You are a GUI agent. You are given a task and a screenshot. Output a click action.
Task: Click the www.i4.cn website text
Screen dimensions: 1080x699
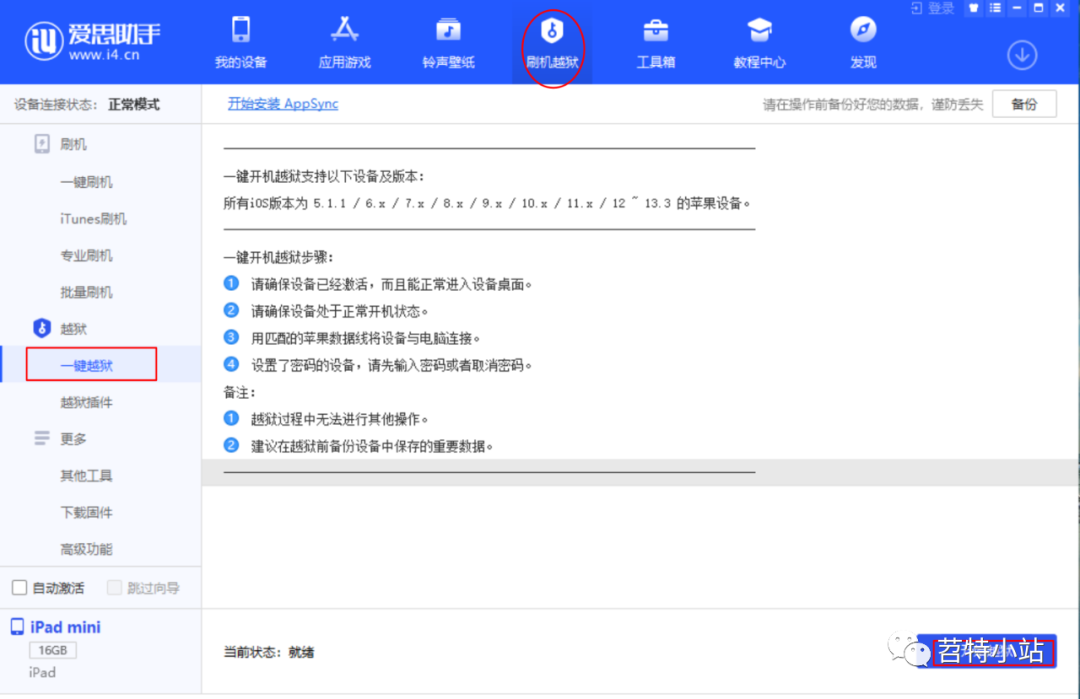tap(104, 54)
